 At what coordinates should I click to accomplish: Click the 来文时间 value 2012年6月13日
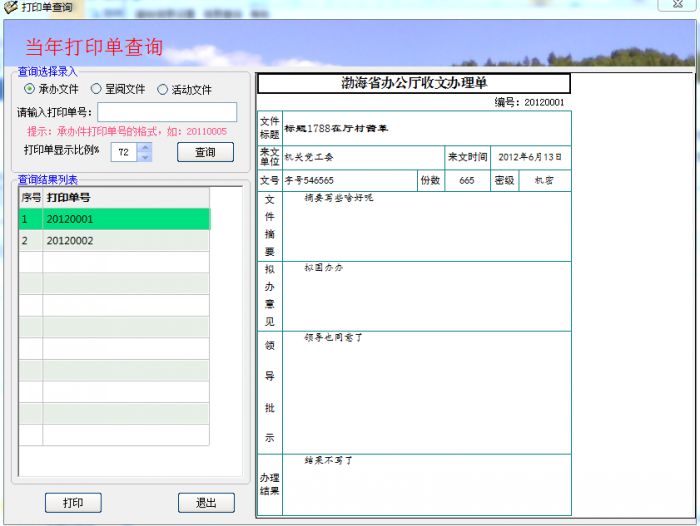[x=530, y=157]
